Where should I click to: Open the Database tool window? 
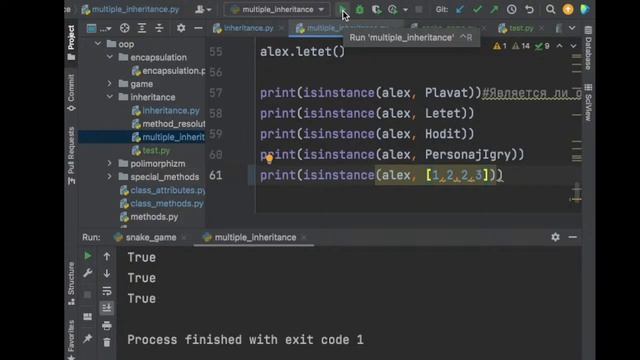click(x=588, y=48)
